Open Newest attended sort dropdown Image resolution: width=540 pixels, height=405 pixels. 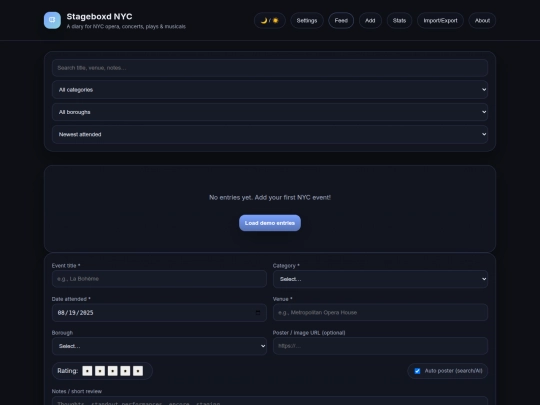(270, 134)
